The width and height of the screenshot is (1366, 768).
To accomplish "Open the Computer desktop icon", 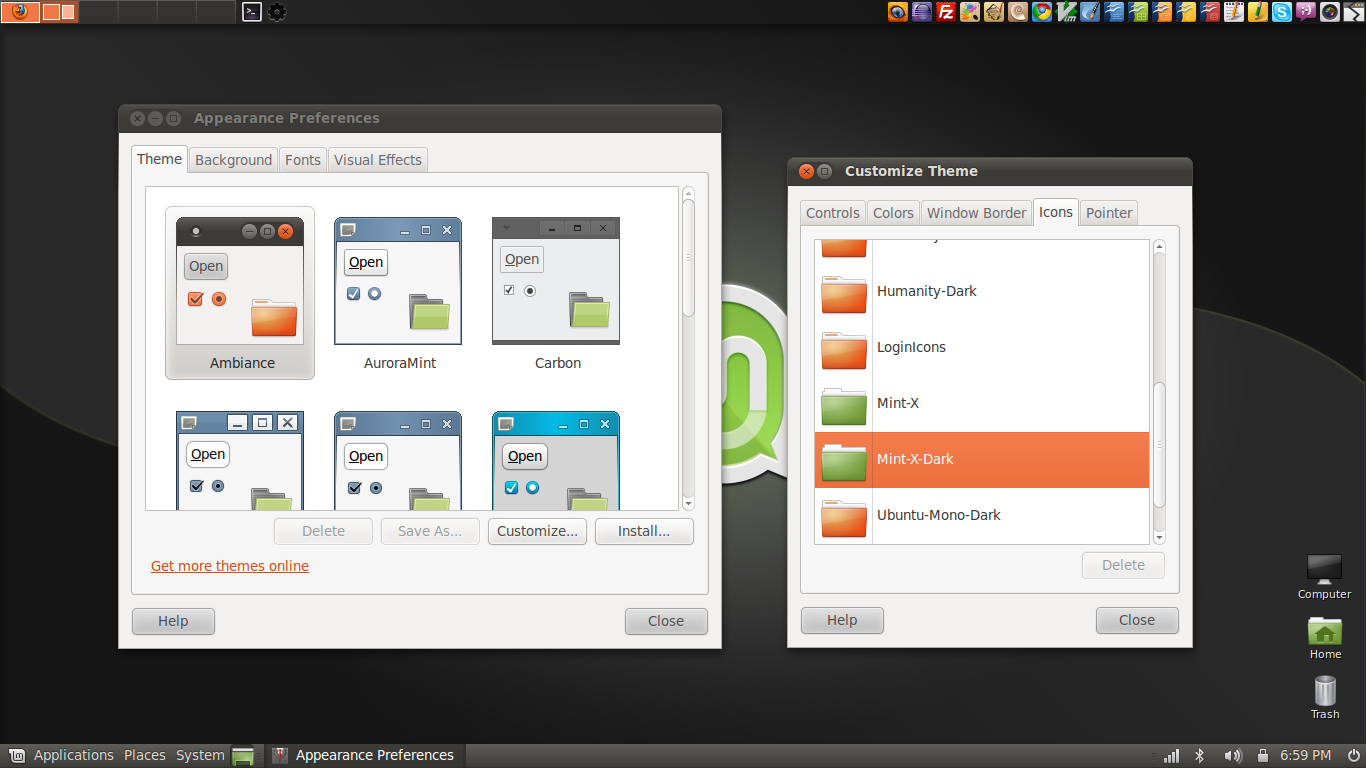I will click(x=1324, y=577).
